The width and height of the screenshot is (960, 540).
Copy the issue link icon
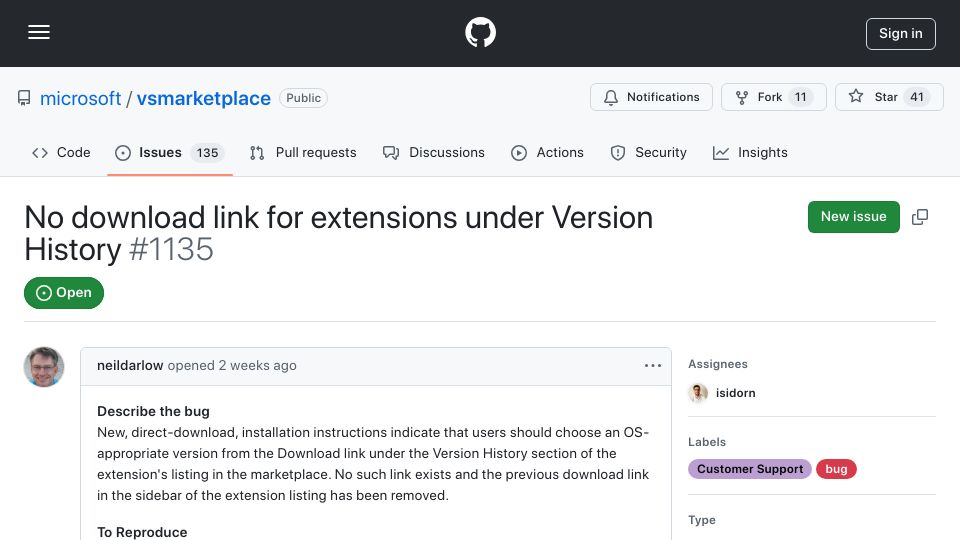920,217
